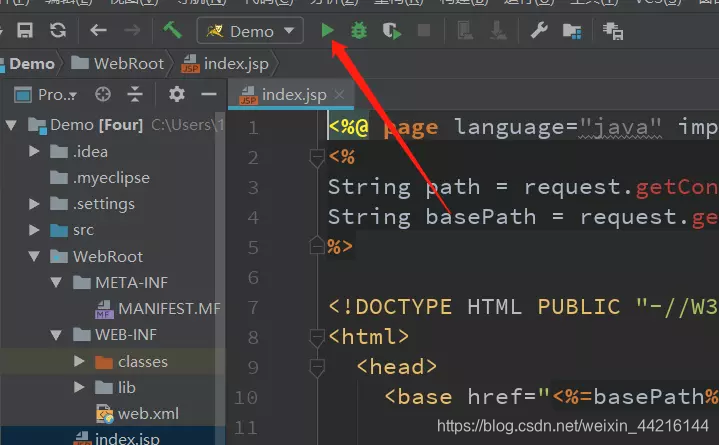The height and width of the screenshot is (445, 719).
Task: Click the src folder icon
Action: tap(59, 230)
